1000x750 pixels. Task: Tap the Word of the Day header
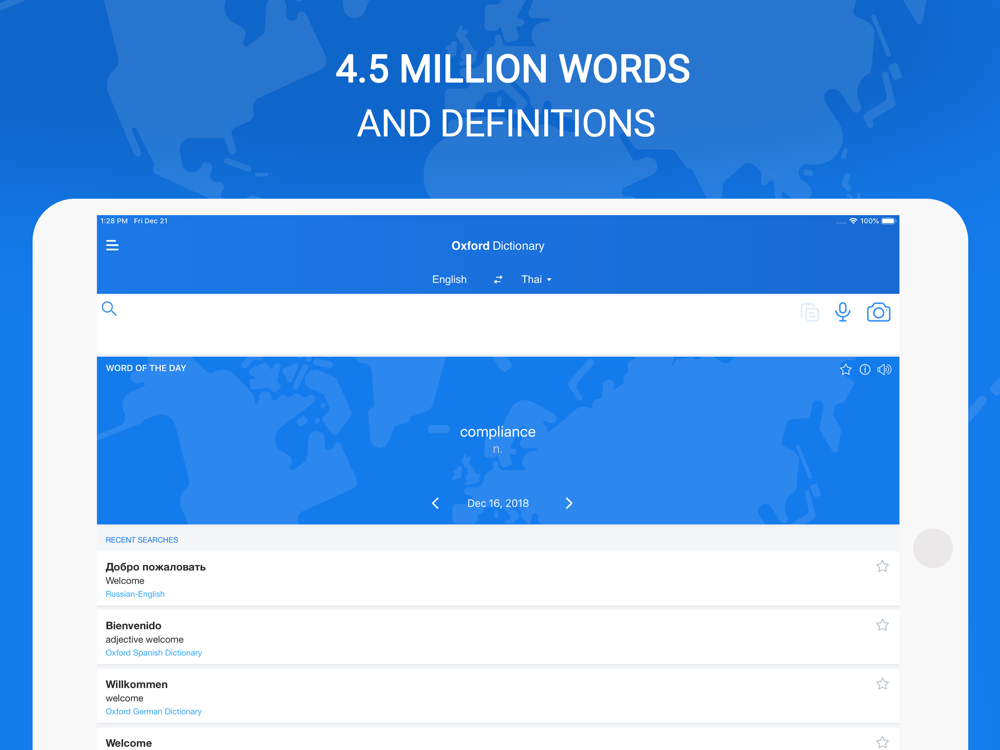(146, 368)
